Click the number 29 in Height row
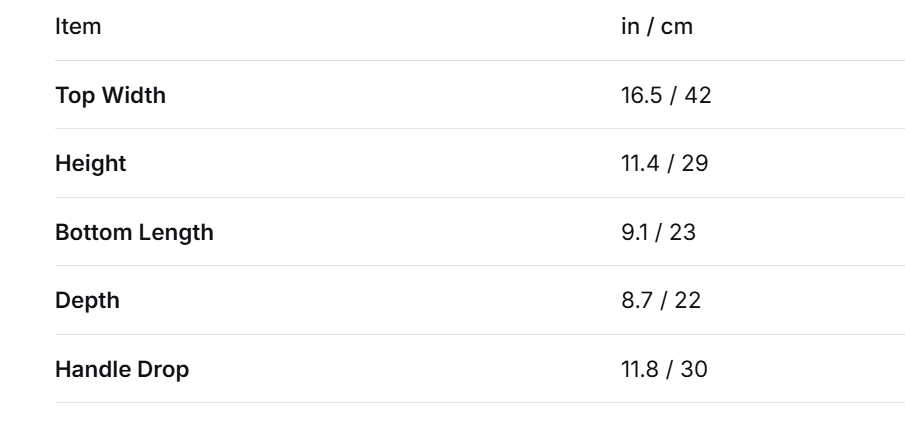Screen dimensions: 905x425 695,163
